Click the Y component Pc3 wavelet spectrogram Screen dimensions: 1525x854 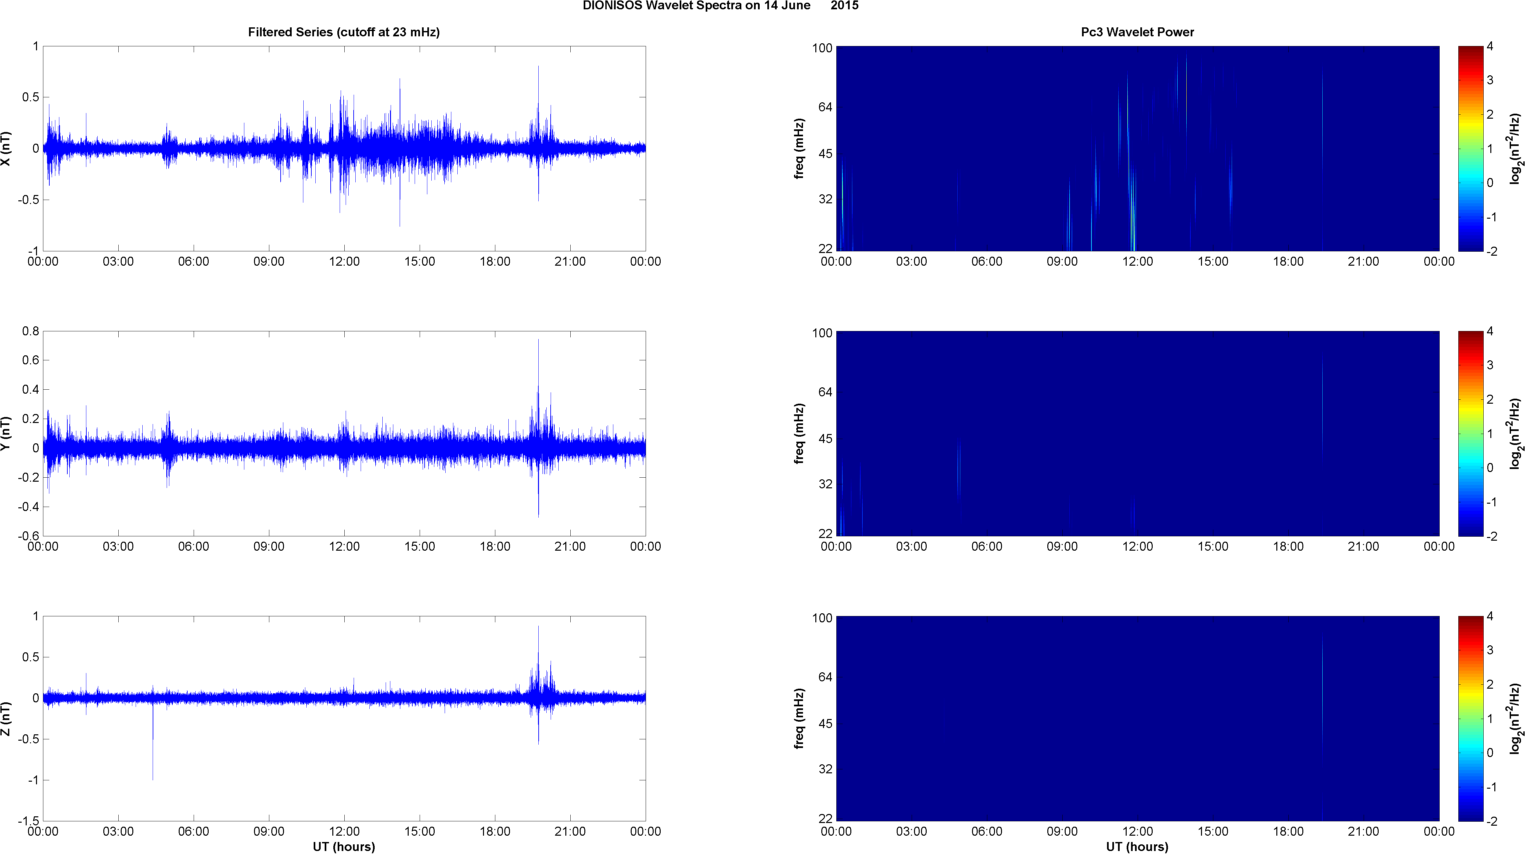tap(1137, 434)
